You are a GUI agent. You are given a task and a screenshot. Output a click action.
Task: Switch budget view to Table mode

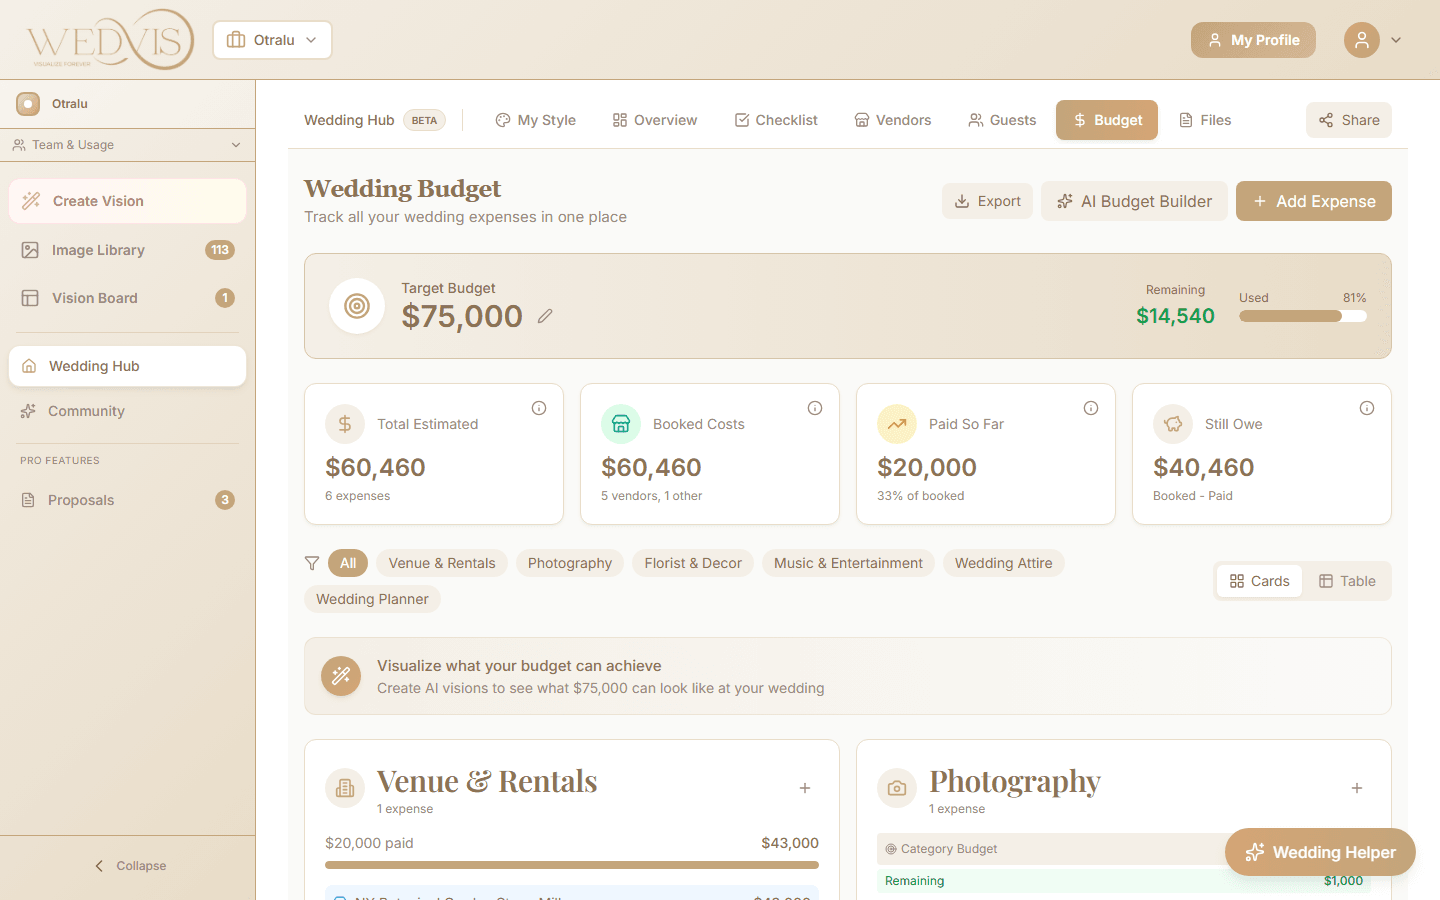pos(1347,581)
